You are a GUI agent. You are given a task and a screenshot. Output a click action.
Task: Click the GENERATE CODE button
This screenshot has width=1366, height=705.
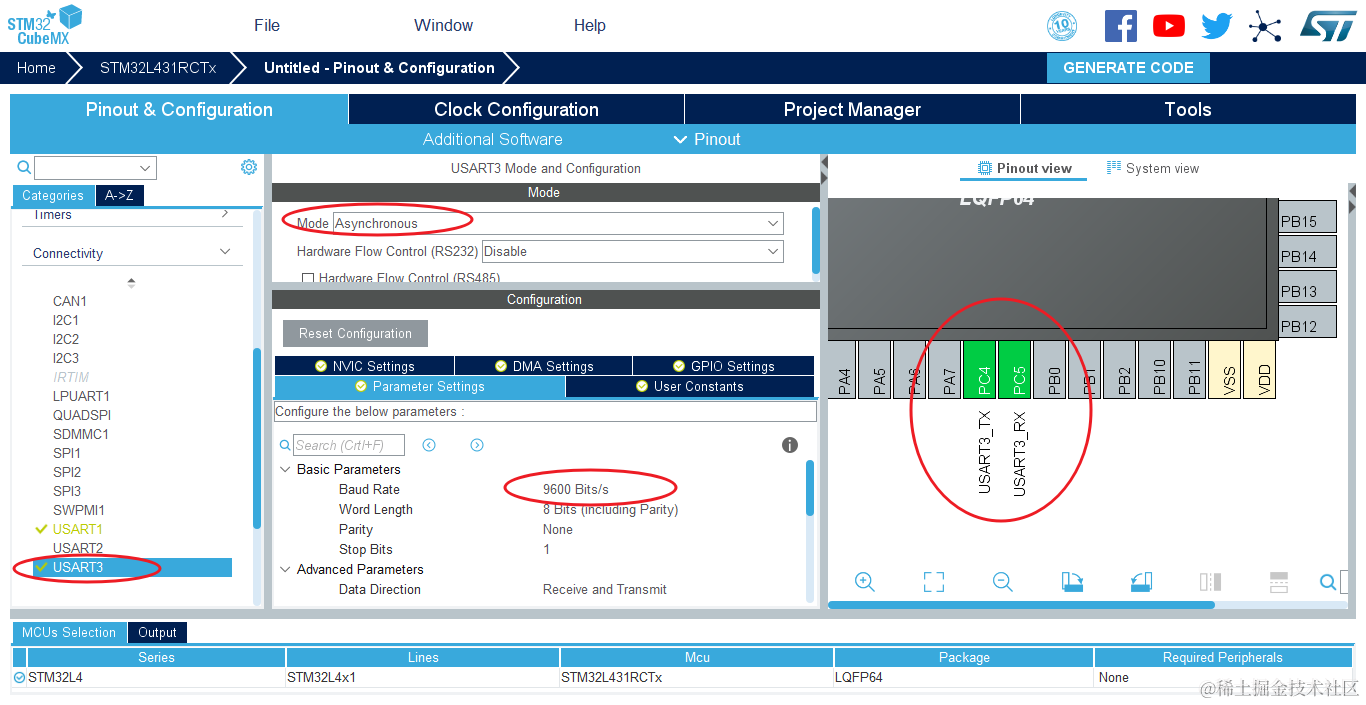1128,68
